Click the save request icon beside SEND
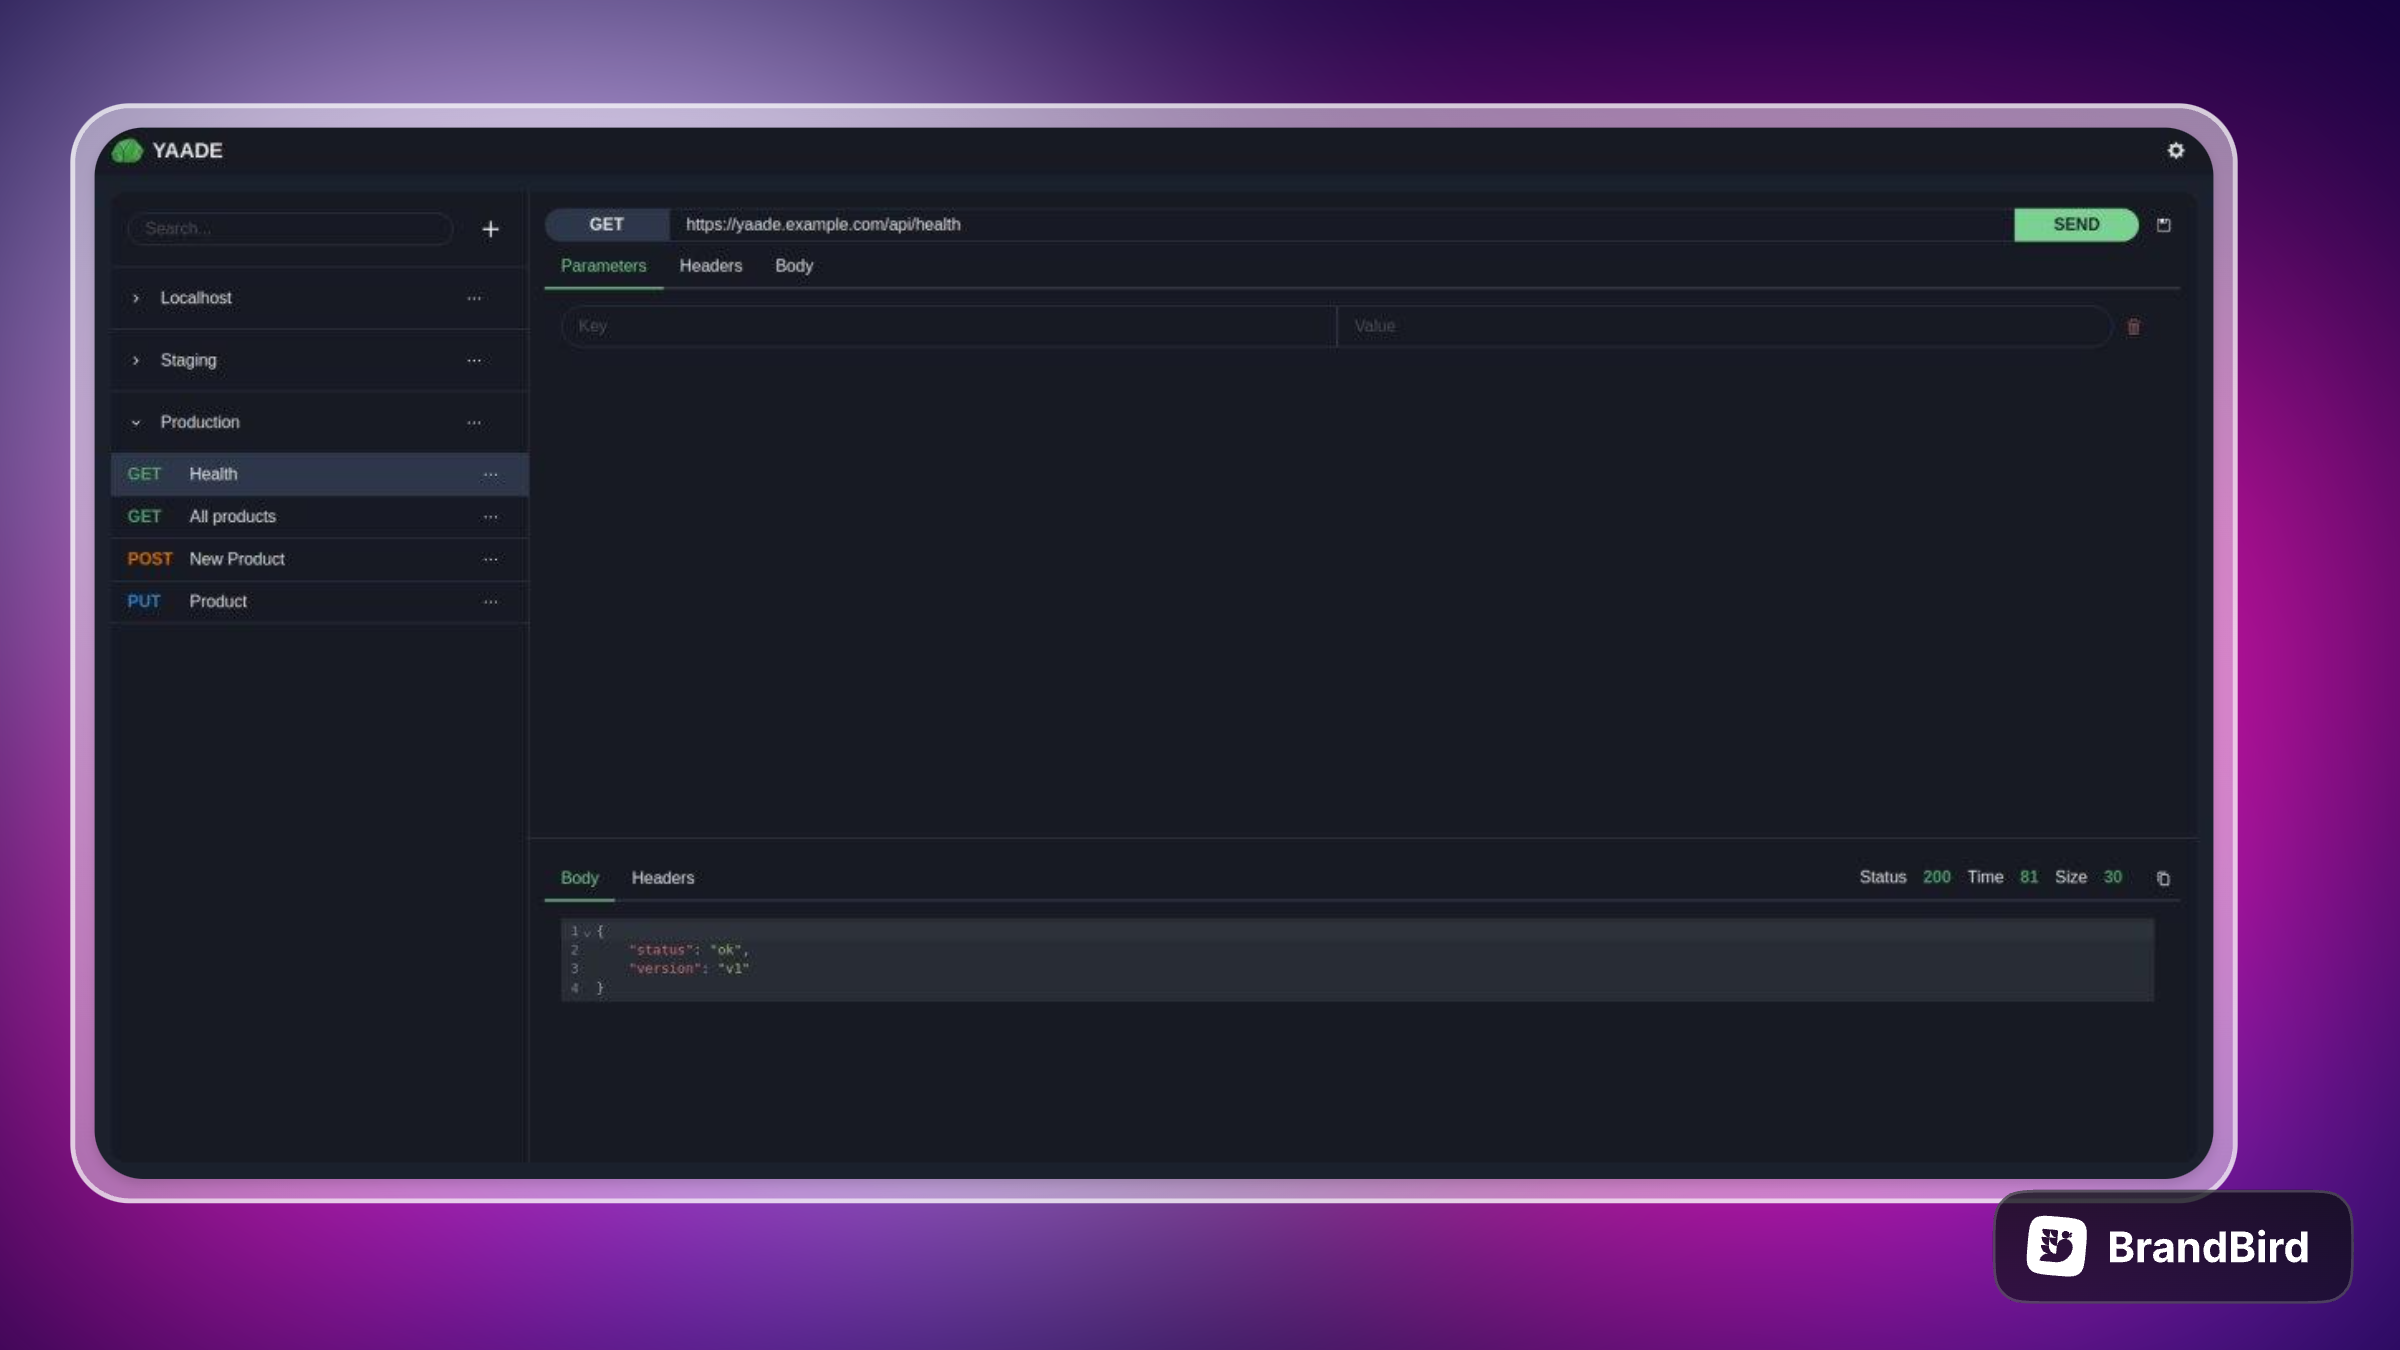The width and height of the screenshot is (2400, 1350). tap(2163, 225)
